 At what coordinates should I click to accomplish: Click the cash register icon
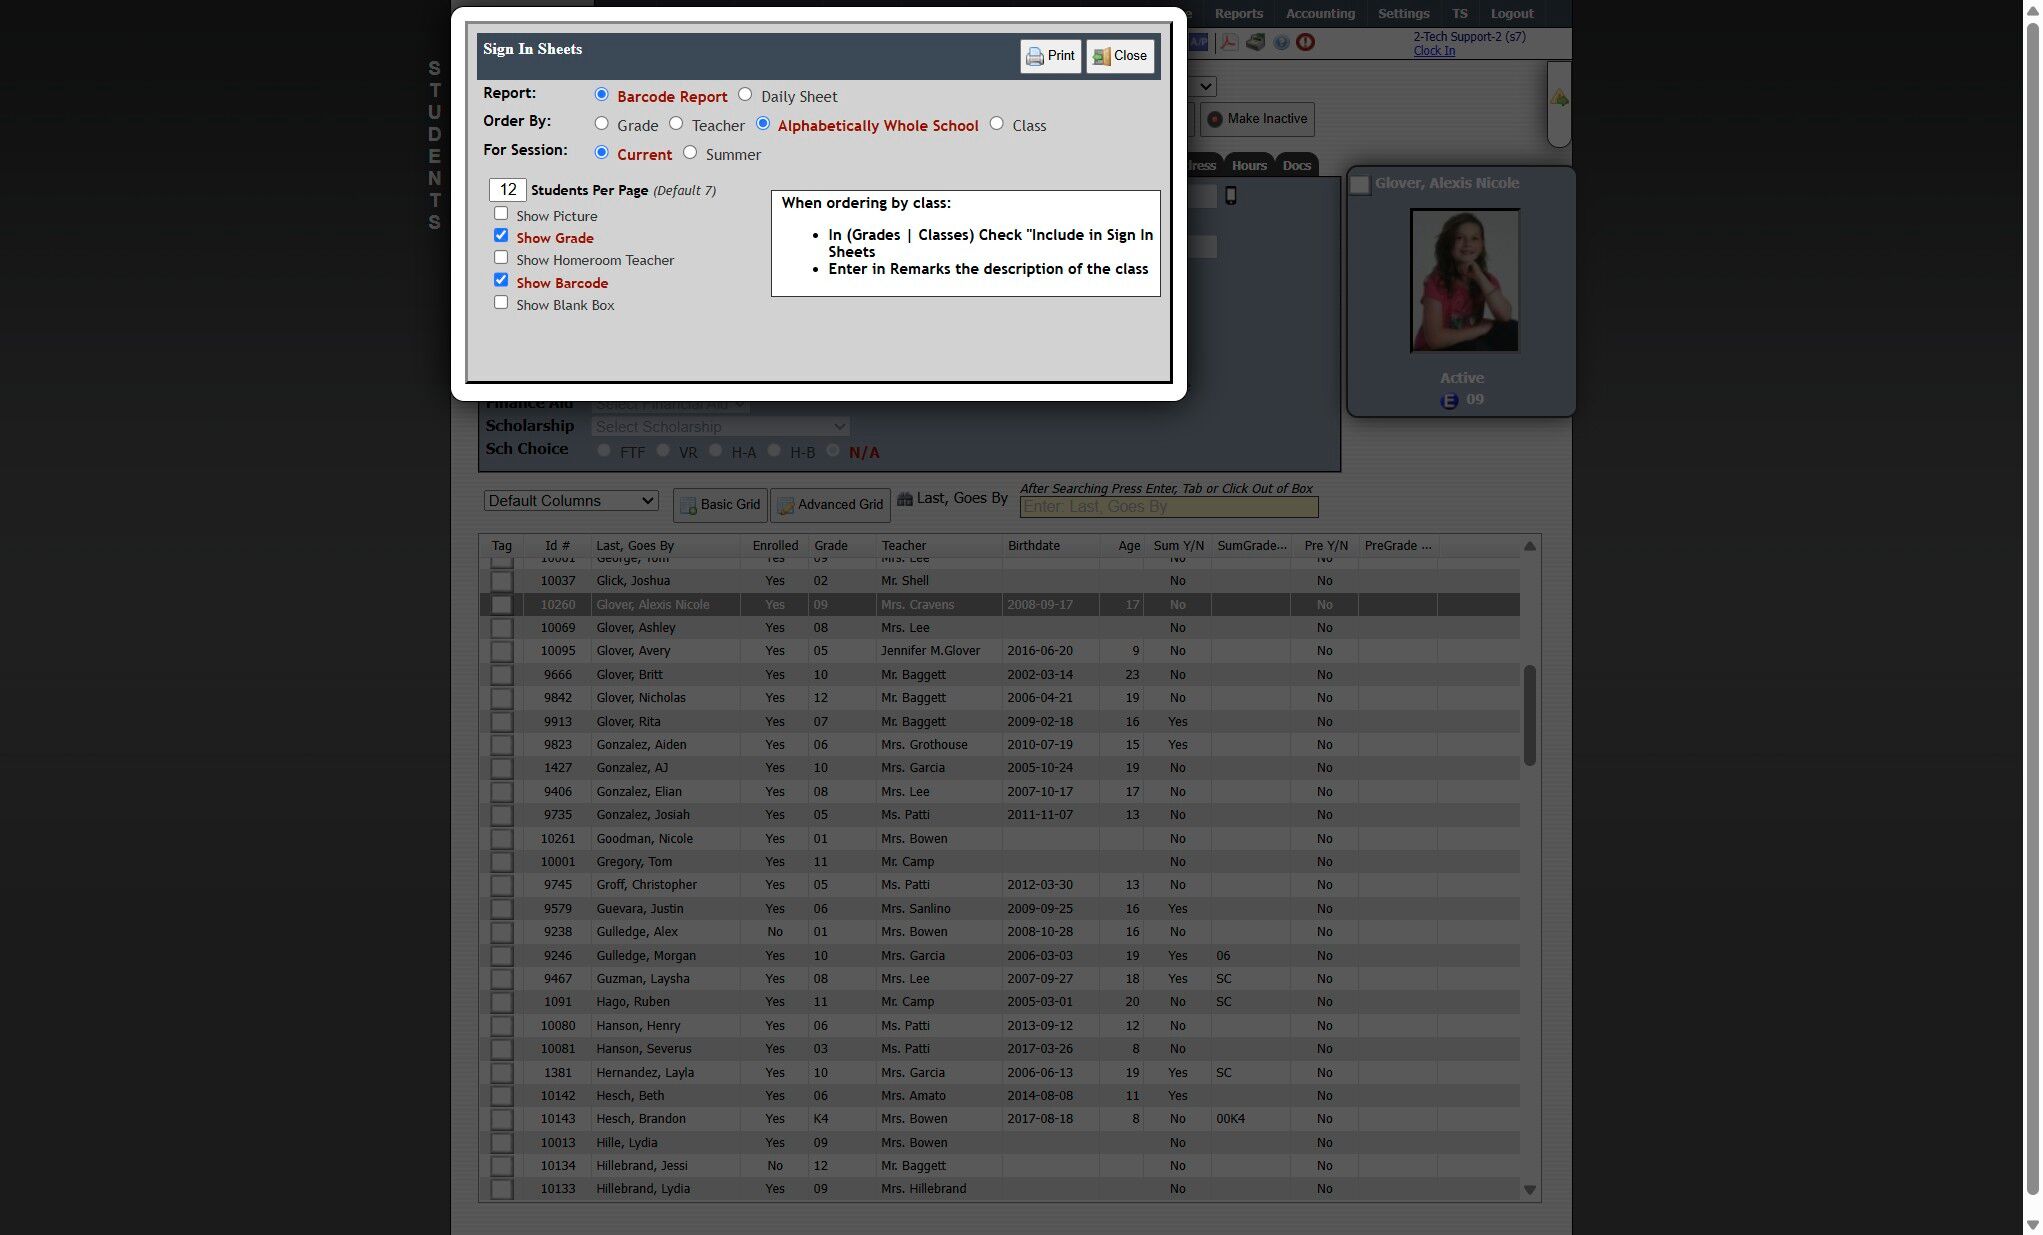[1255, 42]
